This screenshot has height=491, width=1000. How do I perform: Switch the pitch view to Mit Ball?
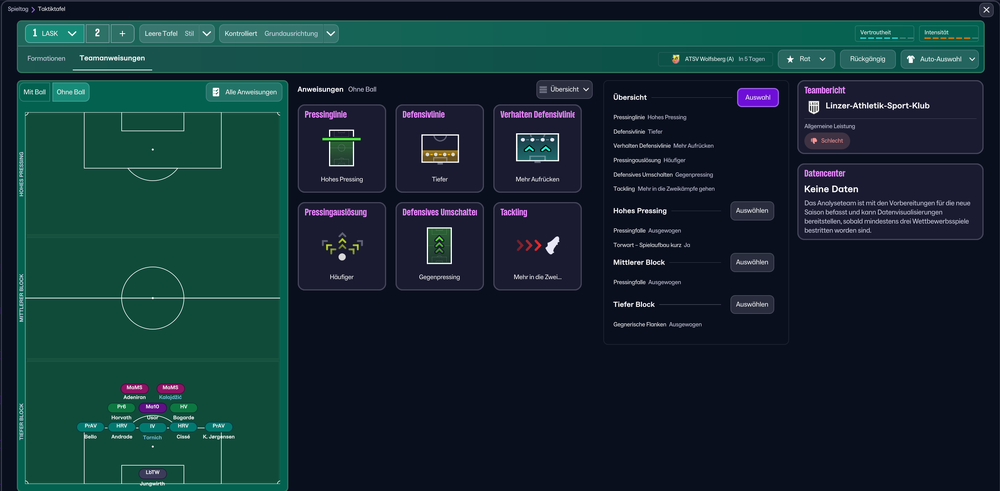click(34, 92)
